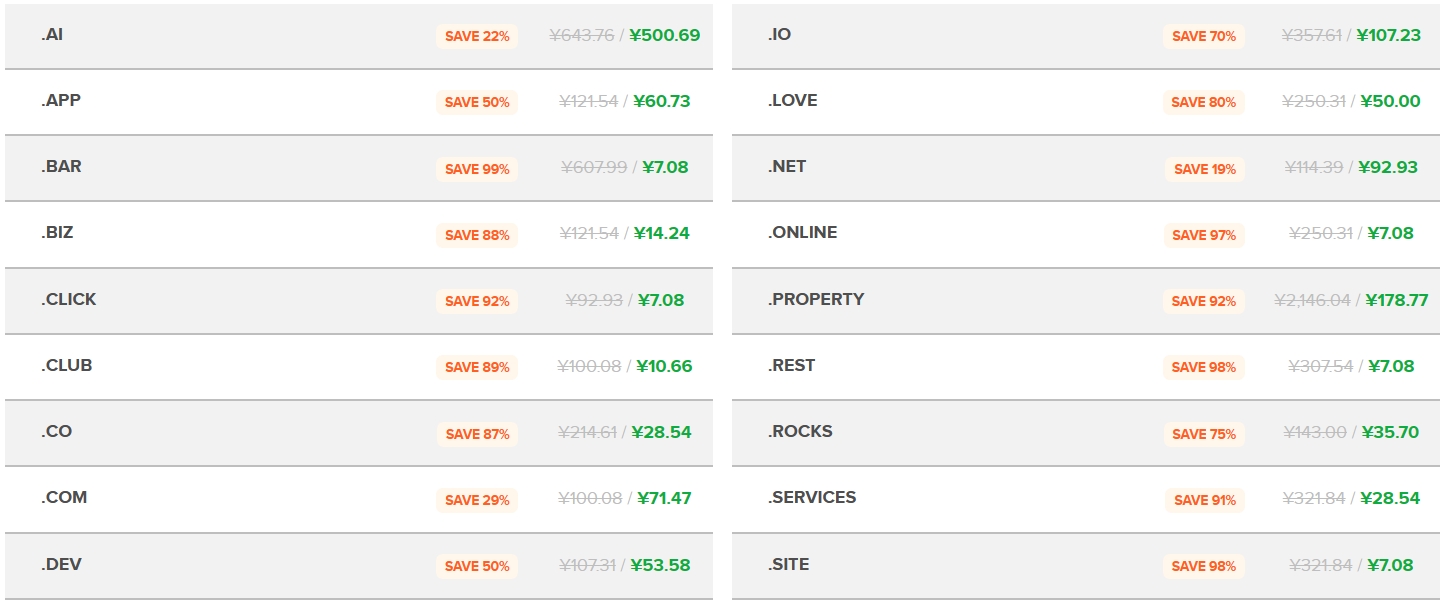
Task: Click the SAVE 75% badge for .ROCKS
Action: coord(1204,434)
